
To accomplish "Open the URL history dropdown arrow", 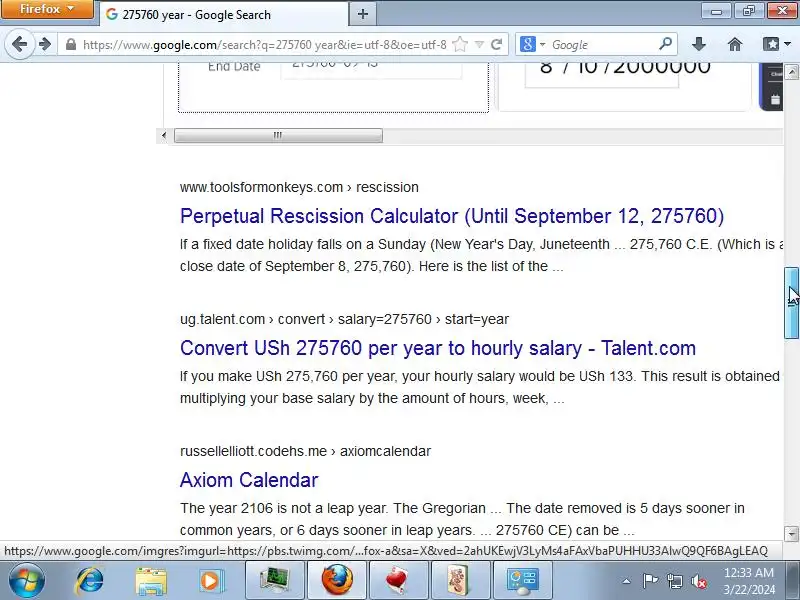I will [x=479, y=44].
